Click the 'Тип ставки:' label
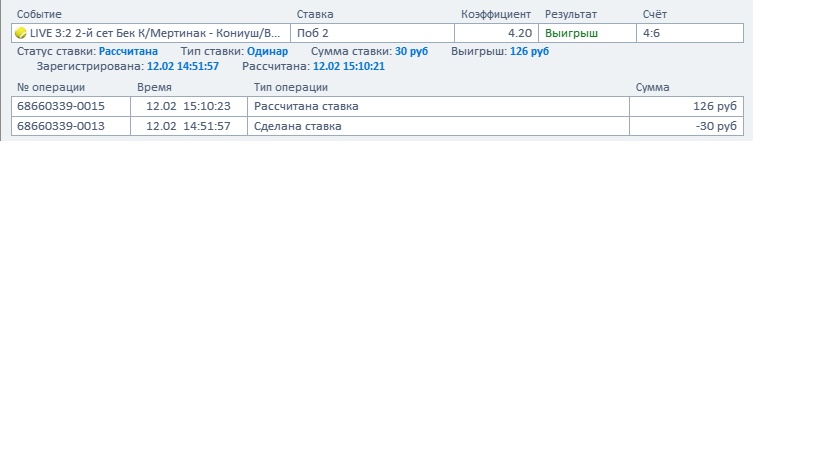Screen dimensions: 819x460 click(x=212, y=51)
